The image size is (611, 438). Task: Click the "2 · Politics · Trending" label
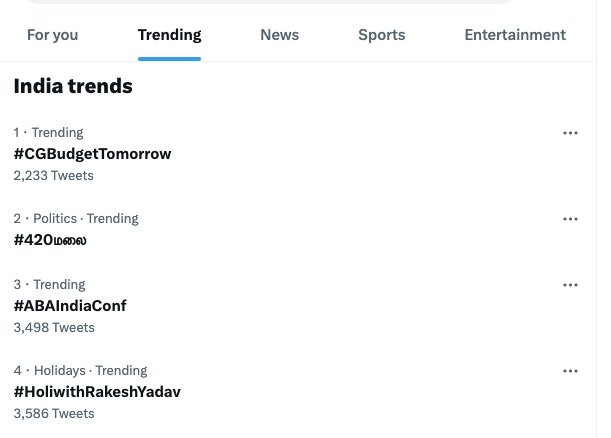pos(76,218)
